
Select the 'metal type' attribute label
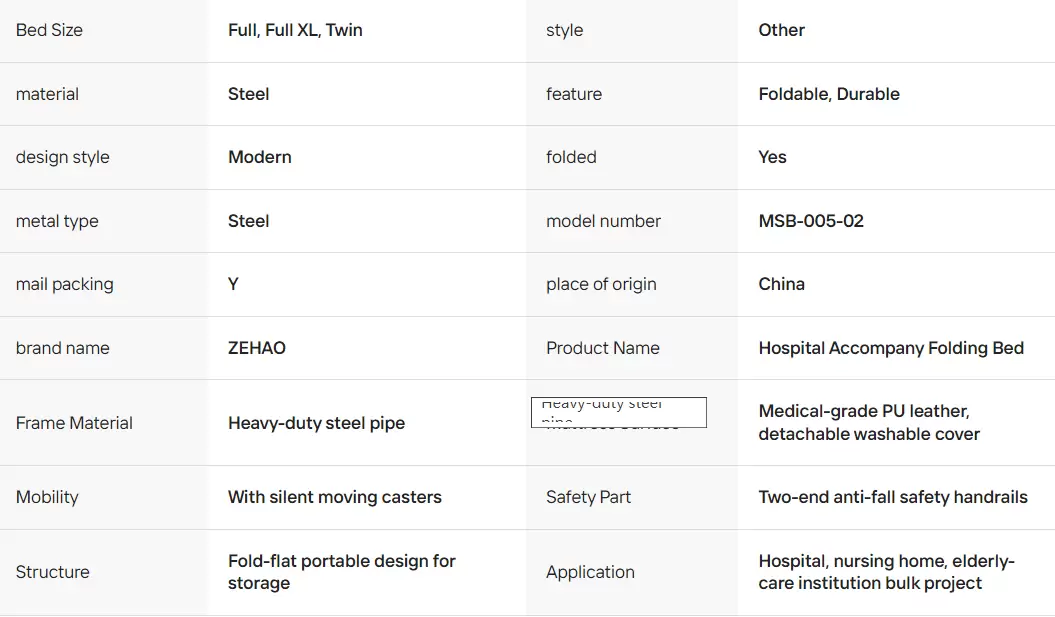coord(57,221)
